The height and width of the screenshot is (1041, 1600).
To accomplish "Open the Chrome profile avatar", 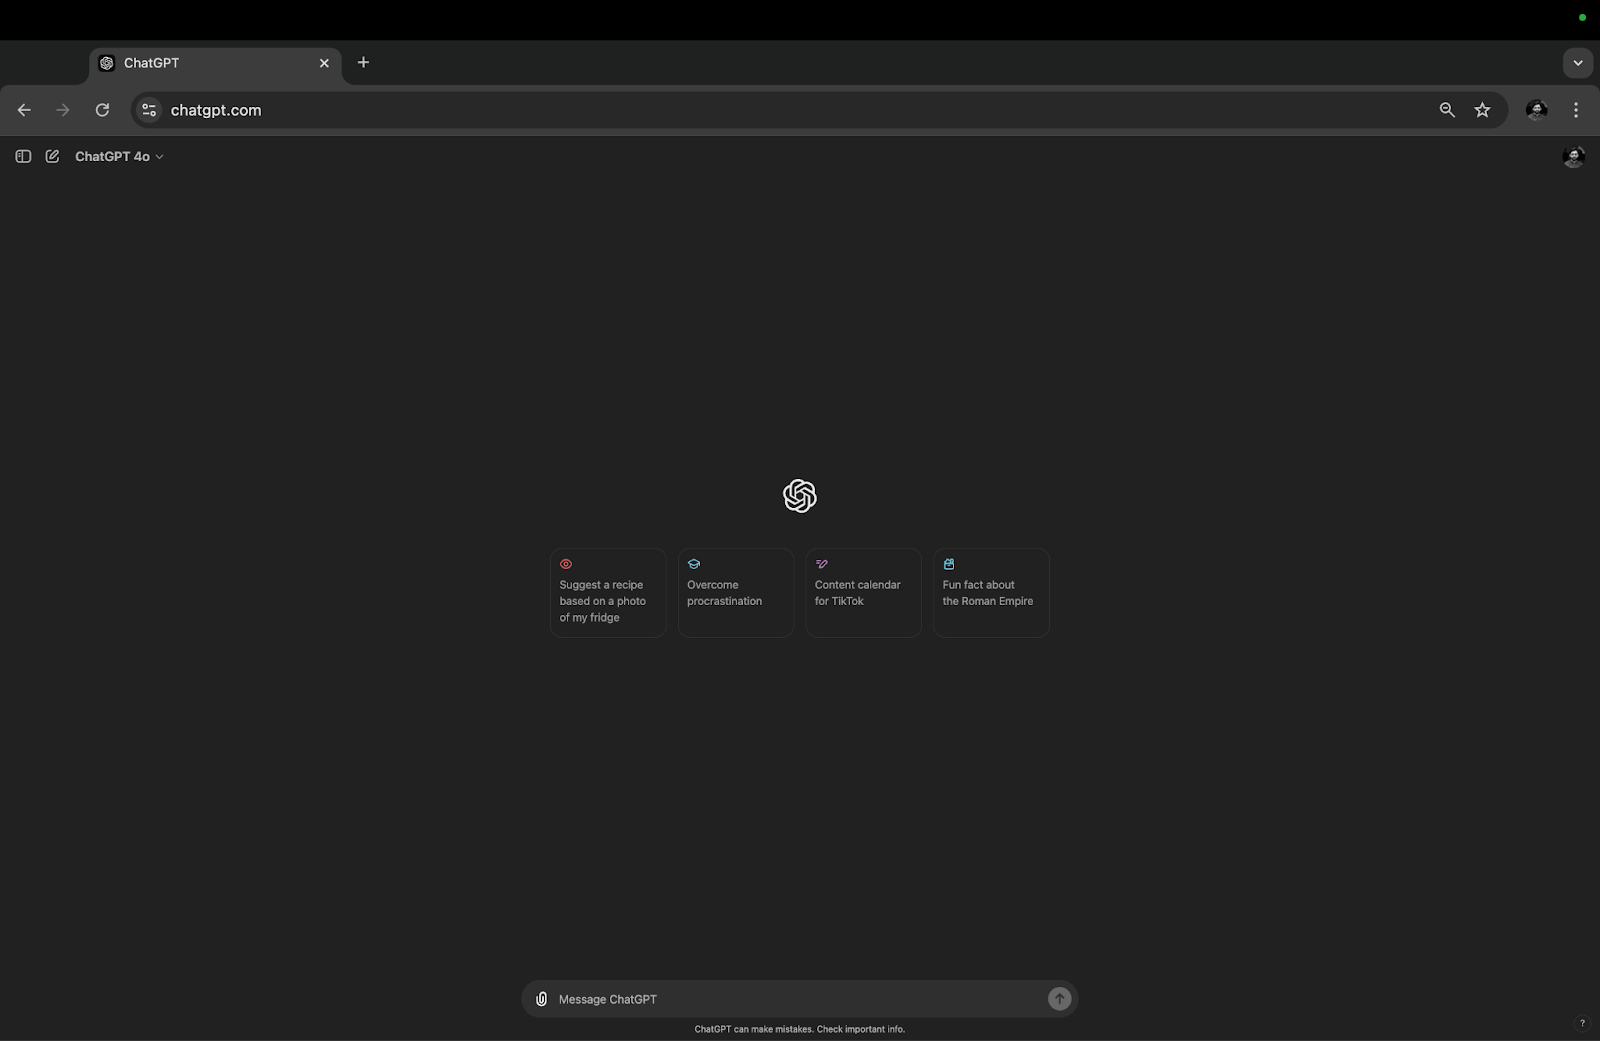I will 1537,110.
